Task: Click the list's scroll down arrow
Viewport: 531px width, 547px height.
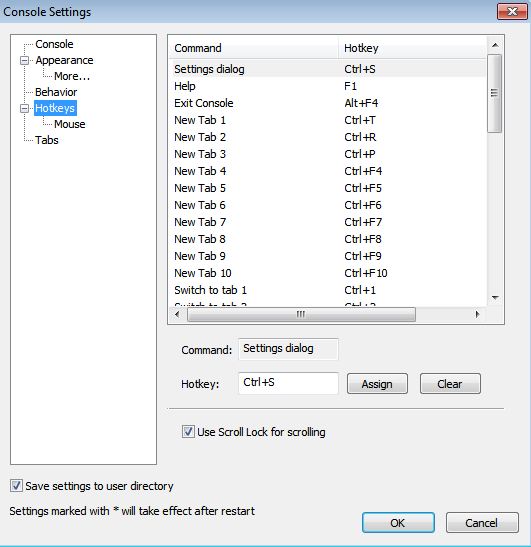Action: click(x=495, y=298)
